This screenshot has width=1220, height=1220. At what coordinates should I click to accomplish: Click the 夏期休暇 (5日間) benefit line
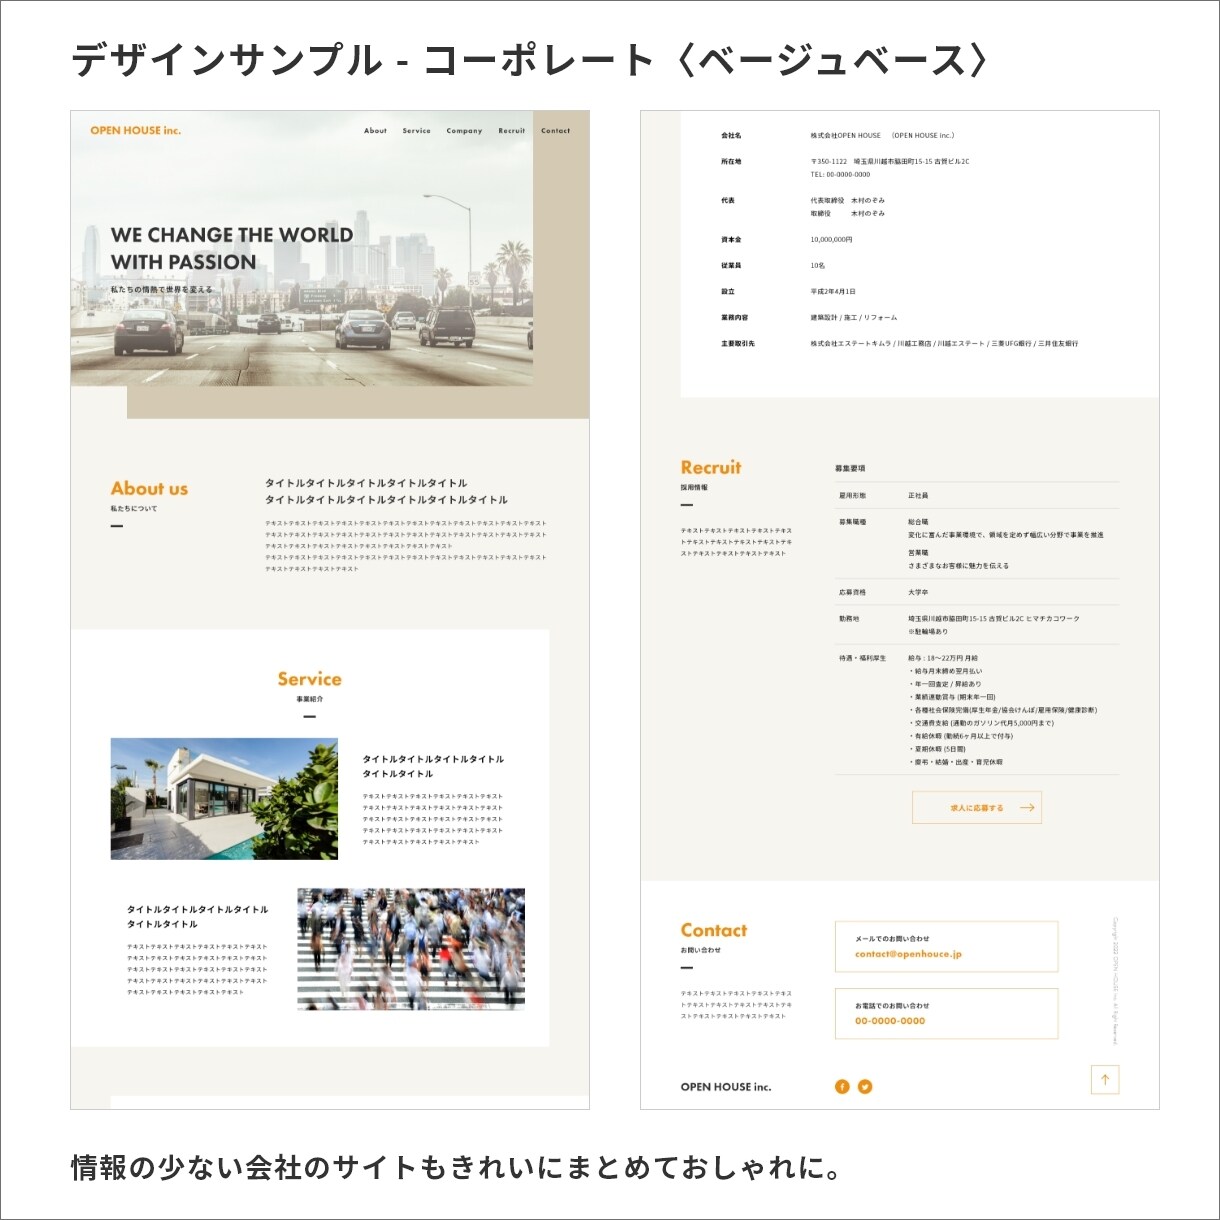938,749
